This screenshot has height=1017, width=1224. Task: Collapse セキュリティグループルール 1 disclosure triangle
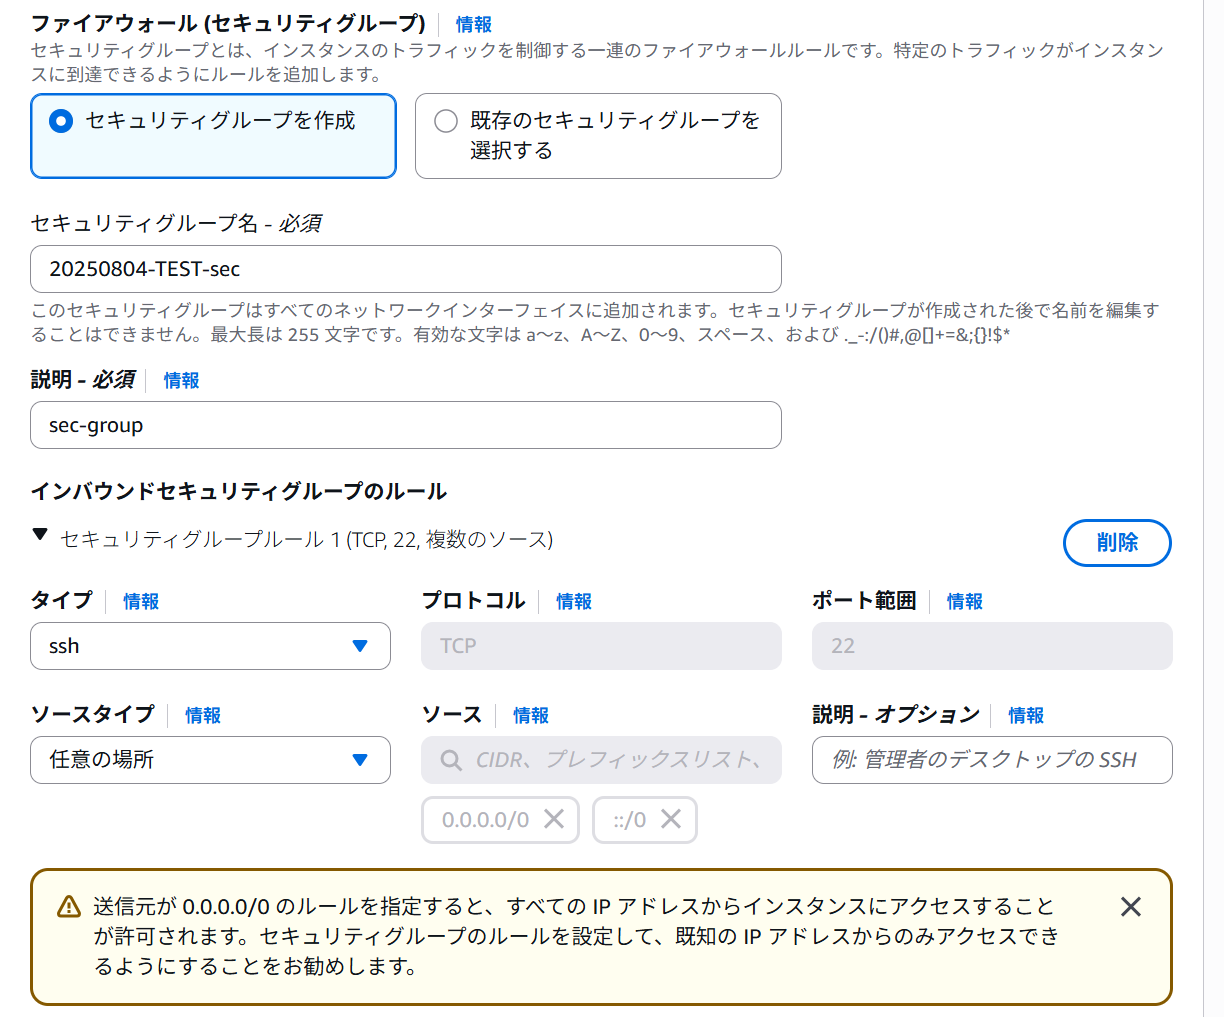click(40, 535)
